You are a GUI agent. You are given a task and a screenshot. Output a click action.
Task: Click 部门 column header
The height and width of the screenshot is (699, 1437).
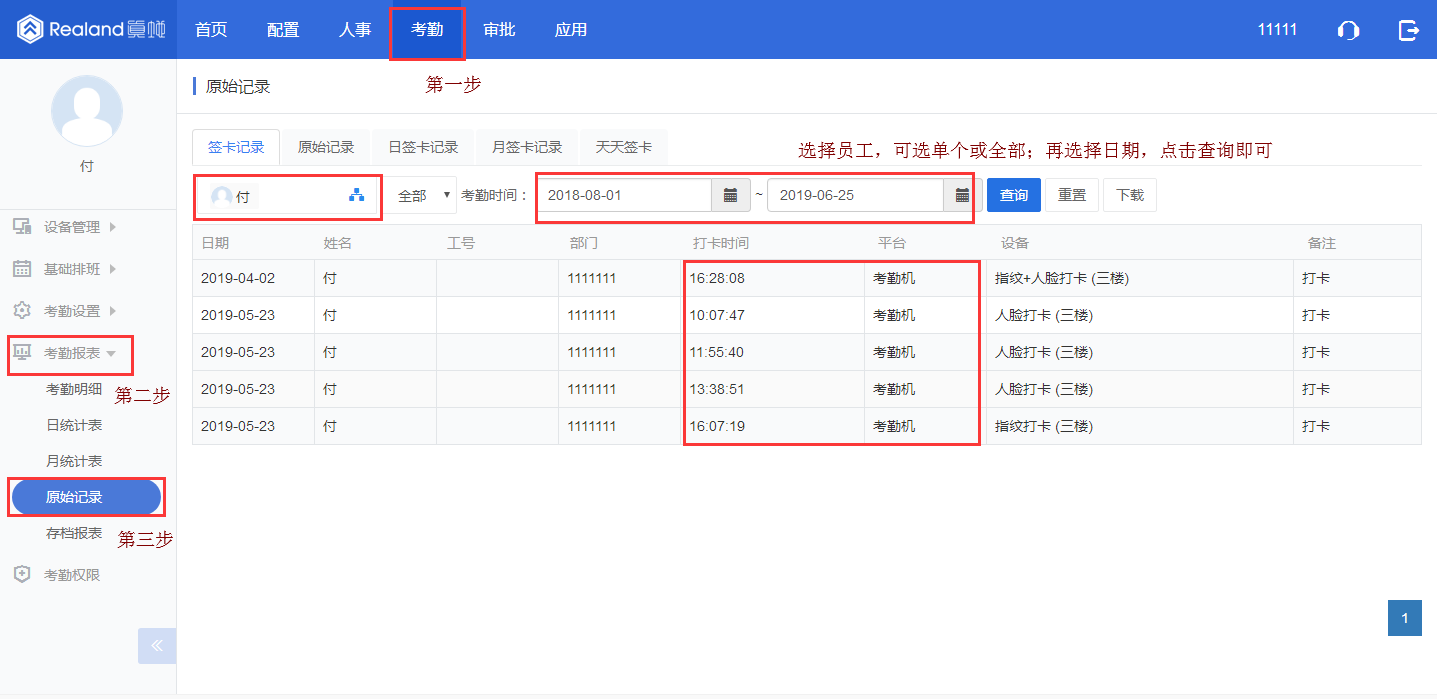(584, 243)
